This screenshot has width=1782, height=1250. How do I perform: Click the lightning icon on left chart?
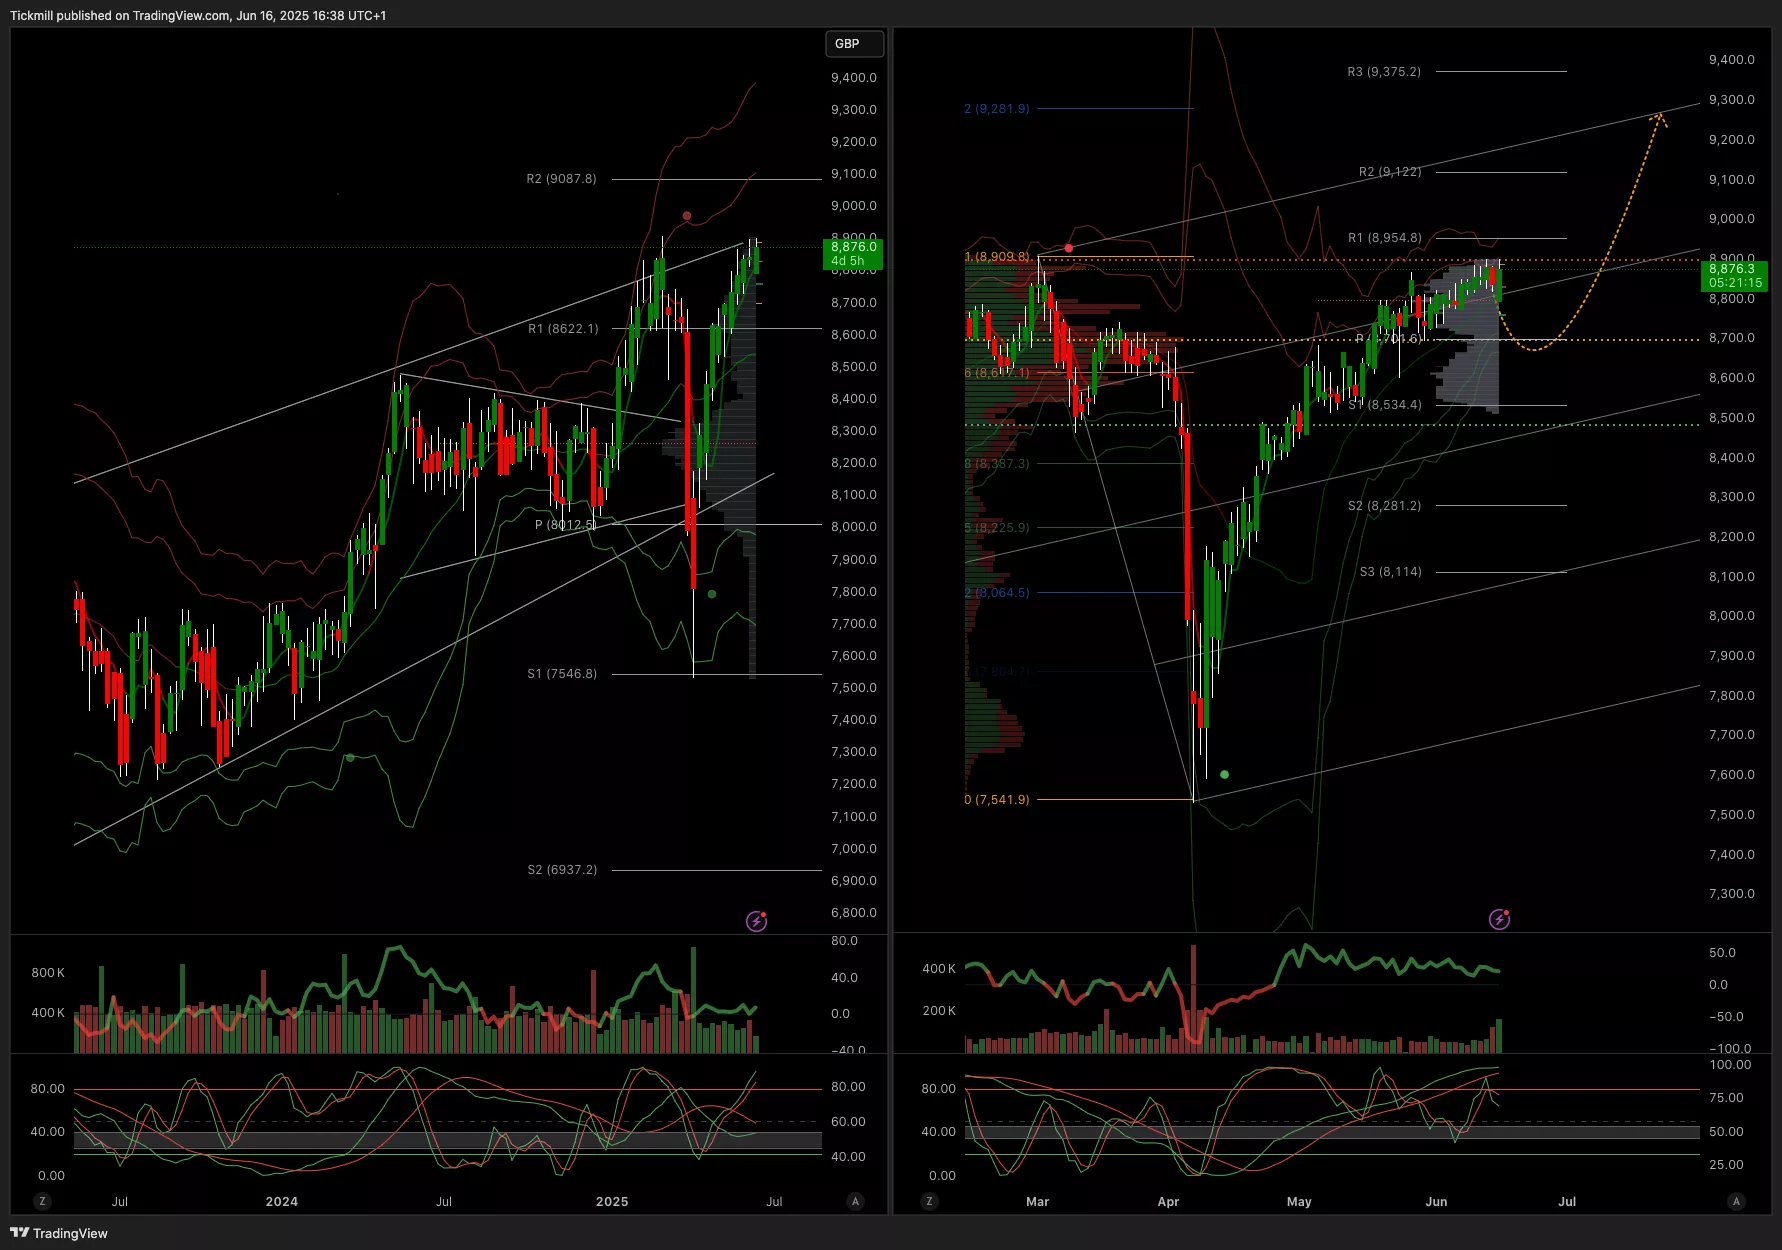(x=757, y=921)
